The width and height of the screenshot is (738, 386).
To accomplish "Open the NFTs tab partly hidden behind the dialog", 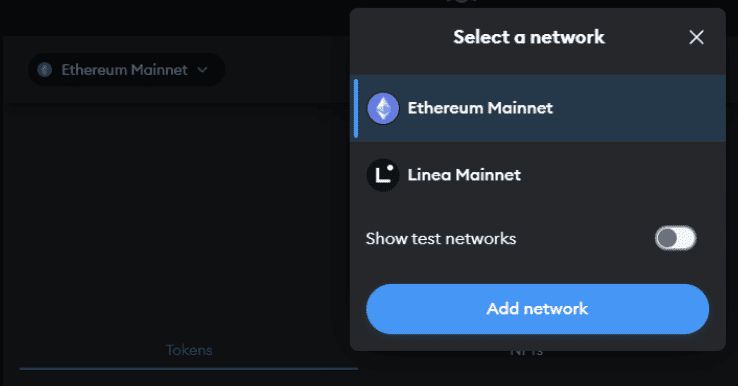I will [x=527, y=352].
